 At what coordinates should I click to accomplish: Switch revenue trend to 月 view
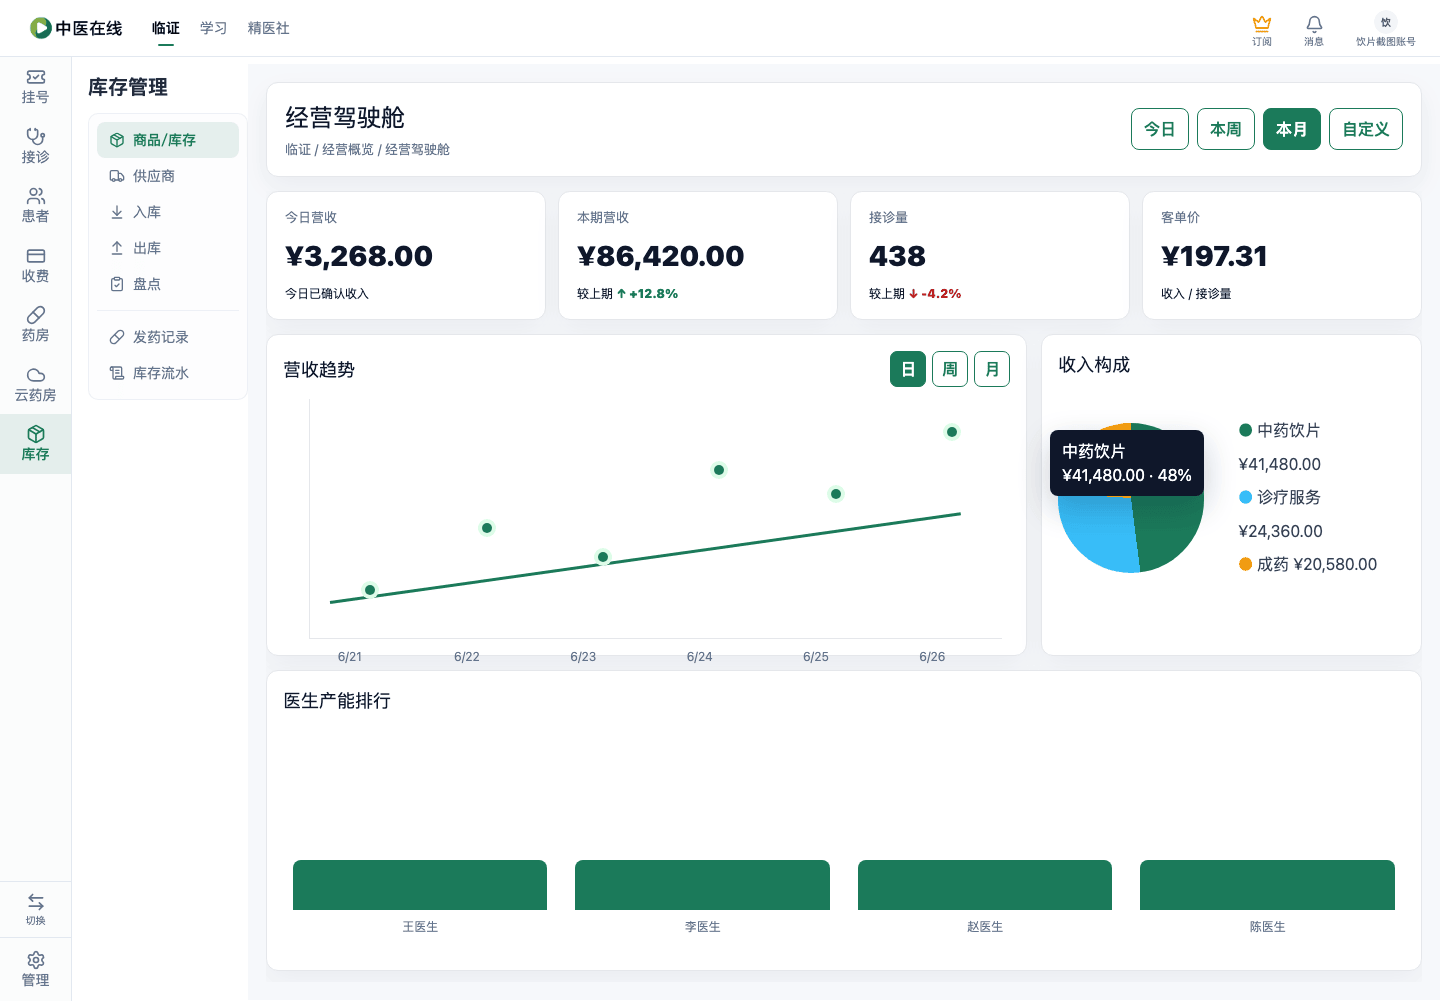tap(992, 369)
